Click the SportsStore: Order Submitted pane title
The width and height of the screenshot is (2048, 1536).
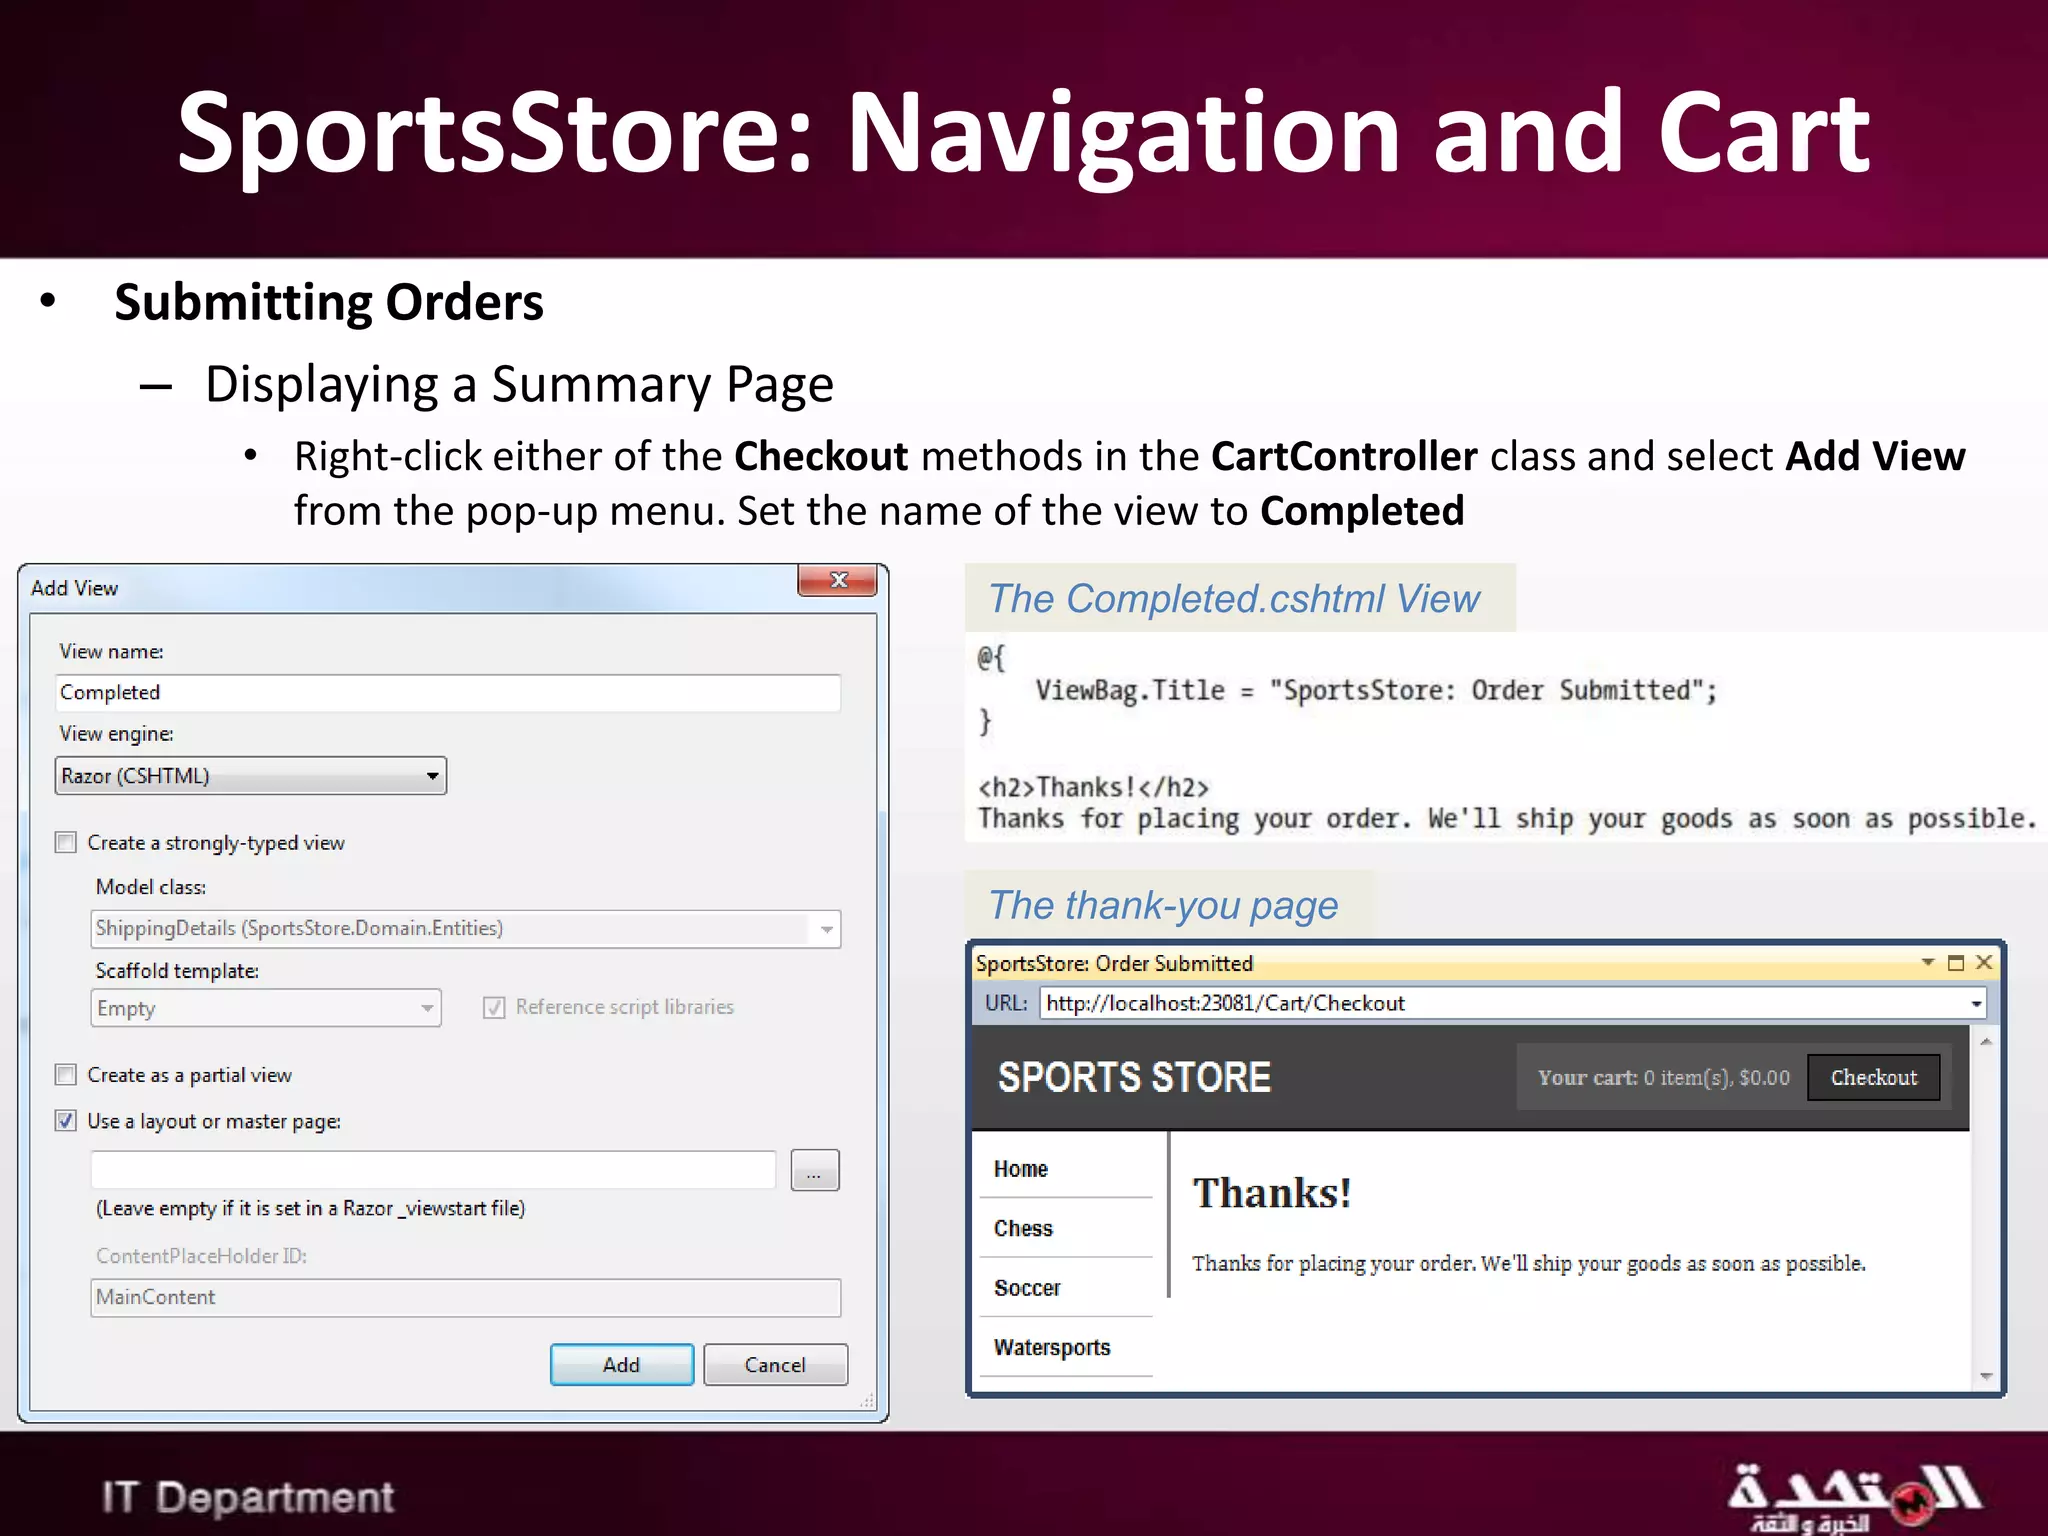tap(1114, 963)
